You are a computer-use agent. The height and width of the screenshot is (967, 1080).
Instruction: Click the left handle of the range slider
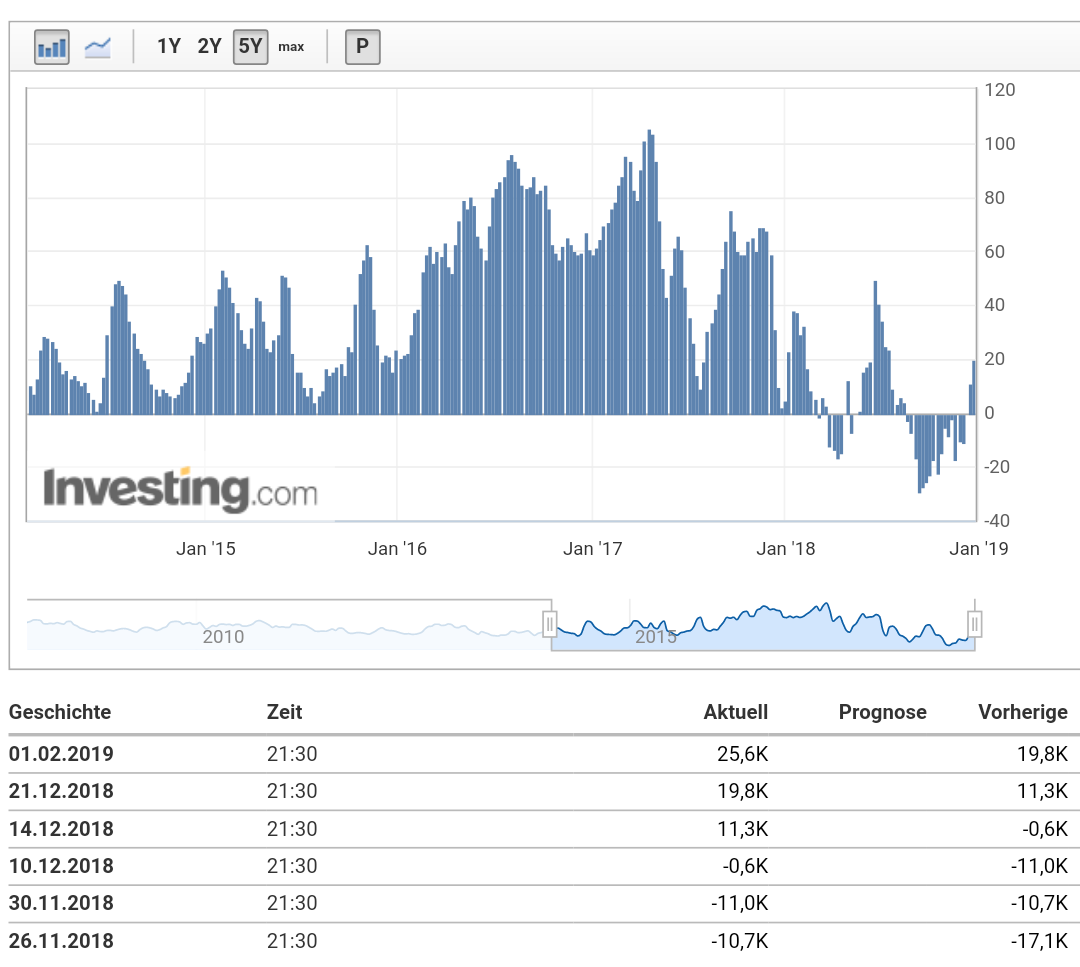pos(550,623)
